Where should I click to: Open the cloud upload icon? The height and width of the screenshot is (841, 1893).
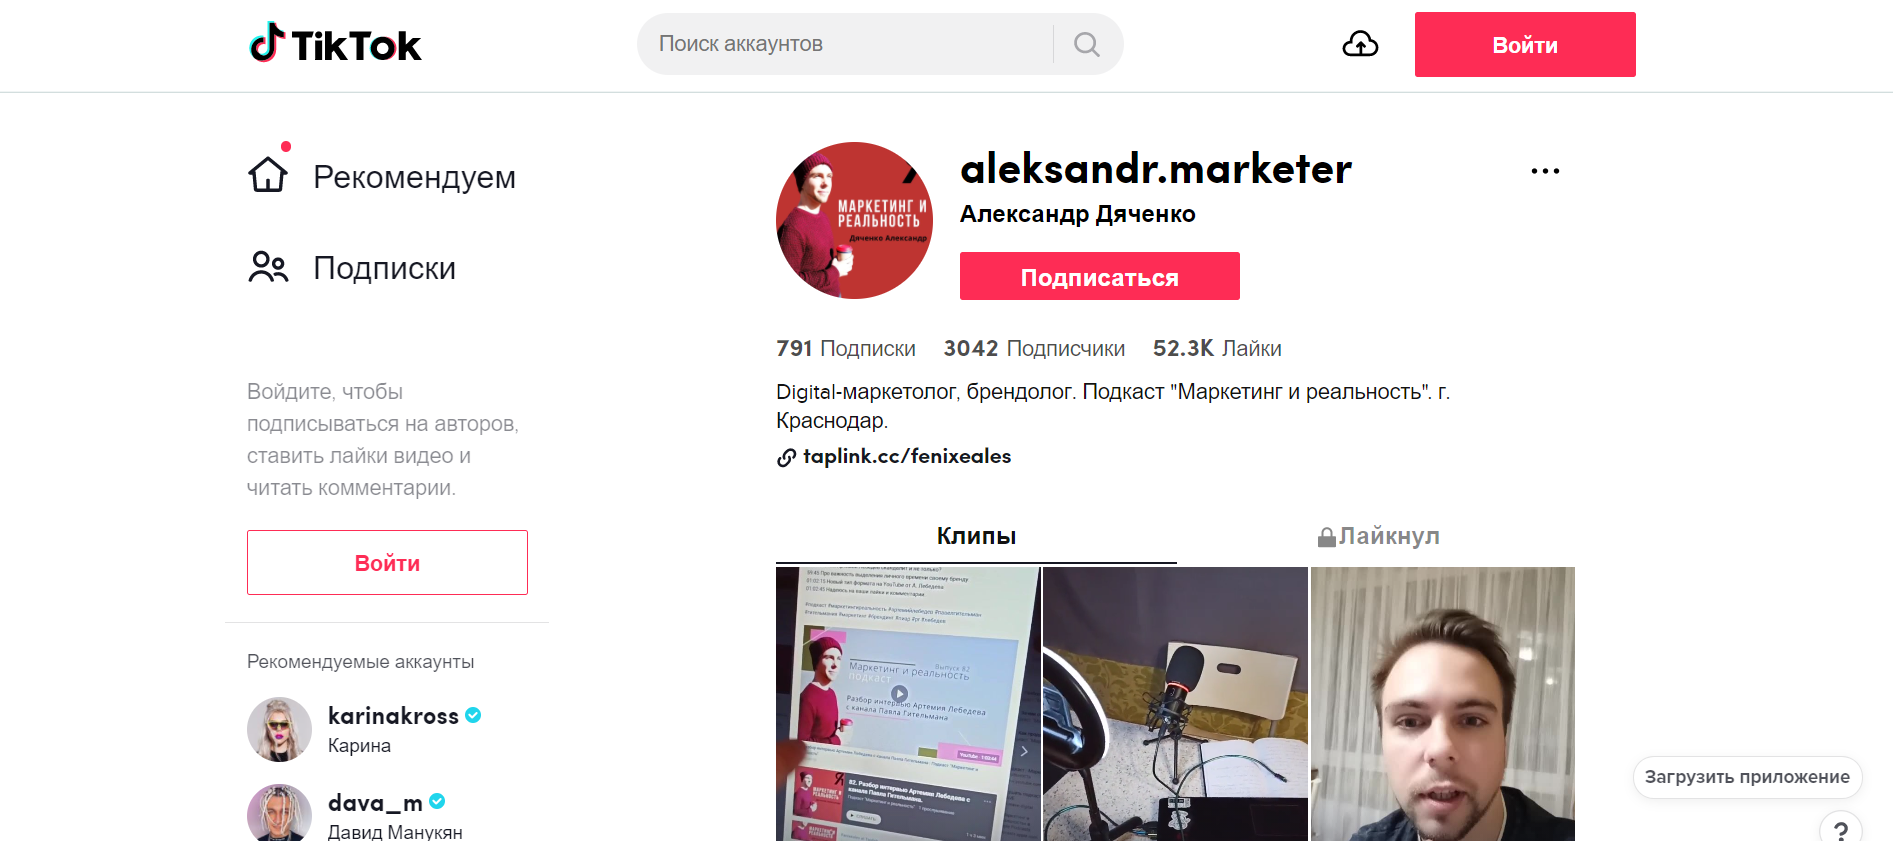[1360, 44]
